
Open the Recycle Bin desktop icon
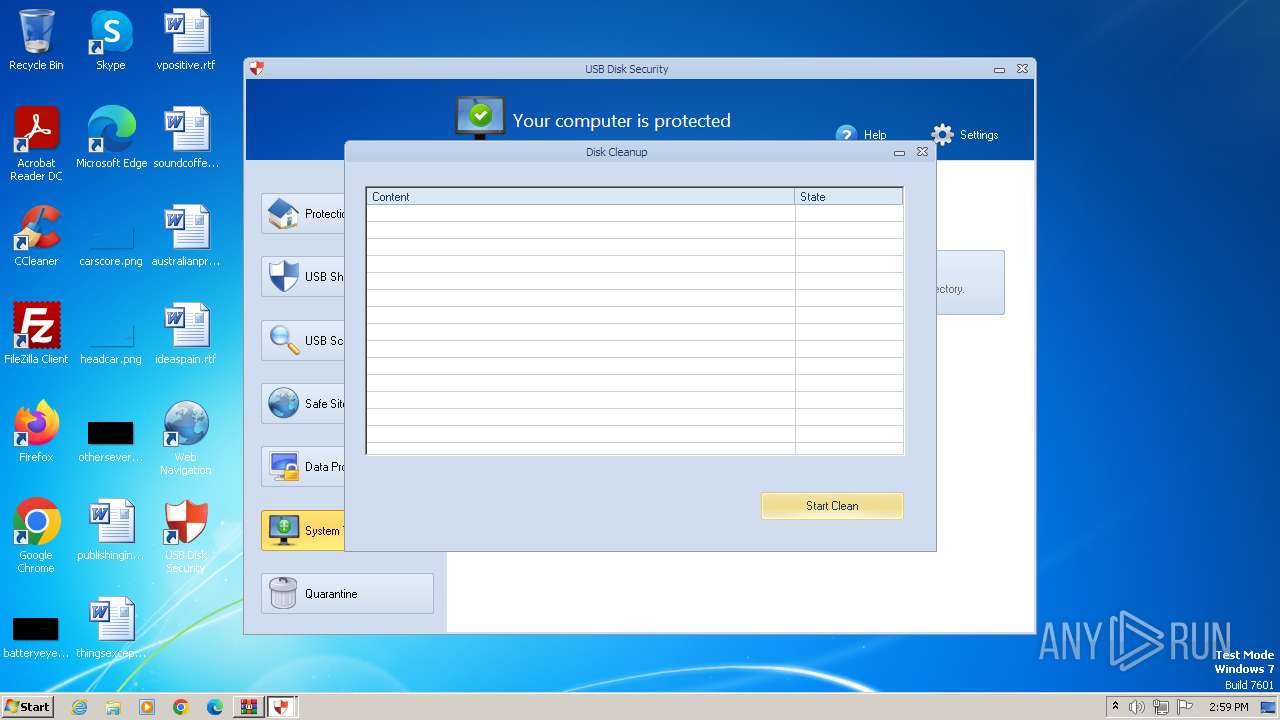pos(36,40)
